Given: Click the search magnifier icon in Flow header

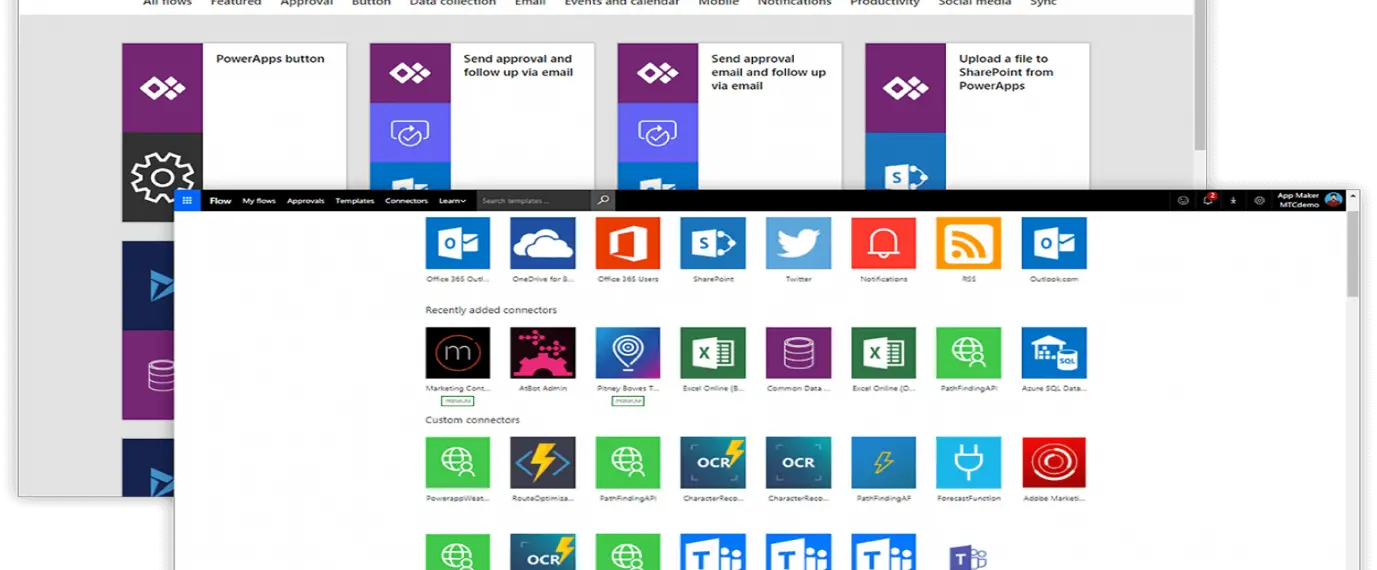Looking at the screenshot, I should coord(603,201).
